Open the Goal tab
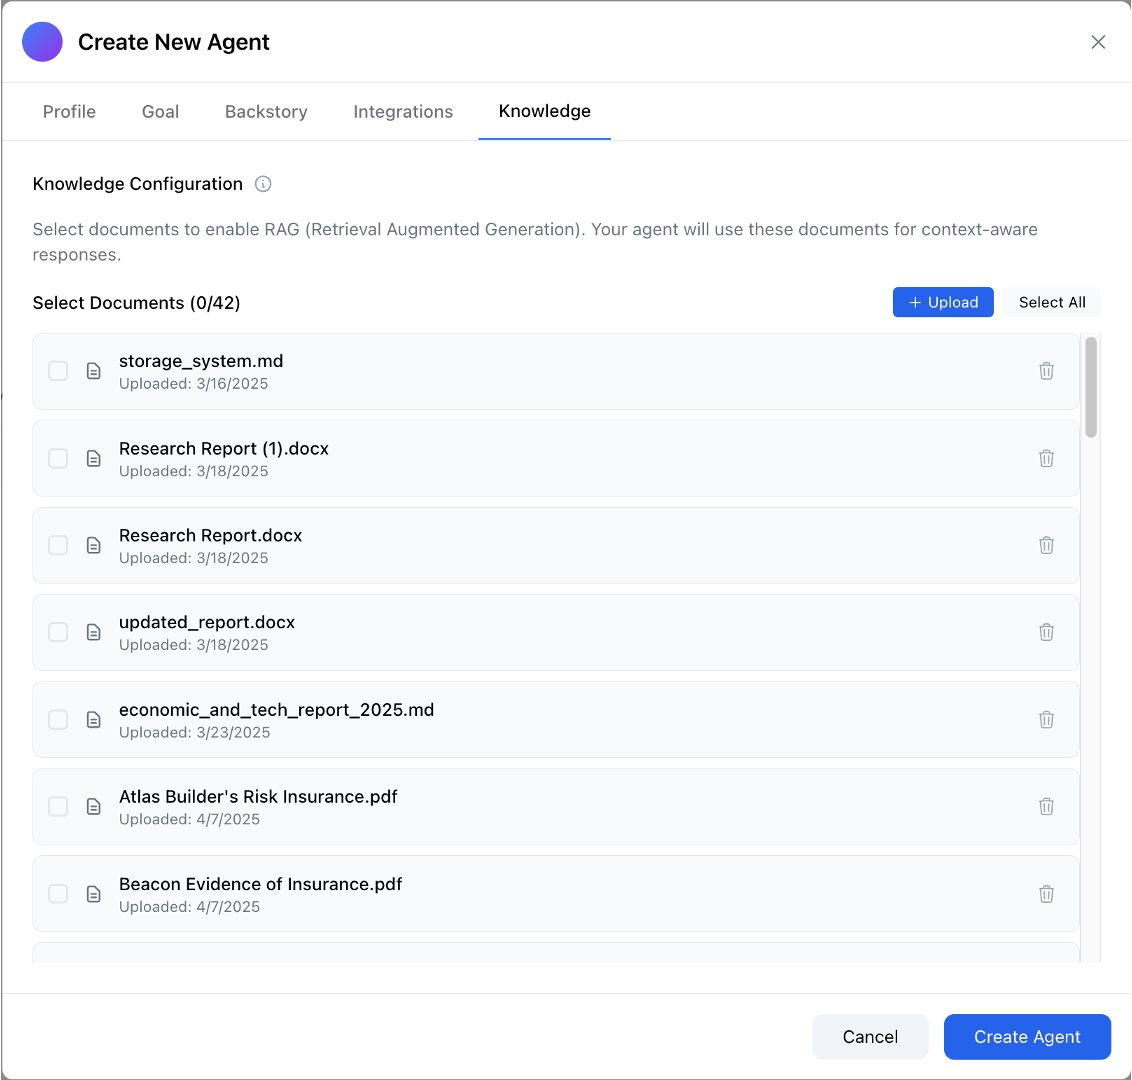Image resolution: width=1132 pixels, height=1080 pixels. pyautogui.click(x=160, y=111)
